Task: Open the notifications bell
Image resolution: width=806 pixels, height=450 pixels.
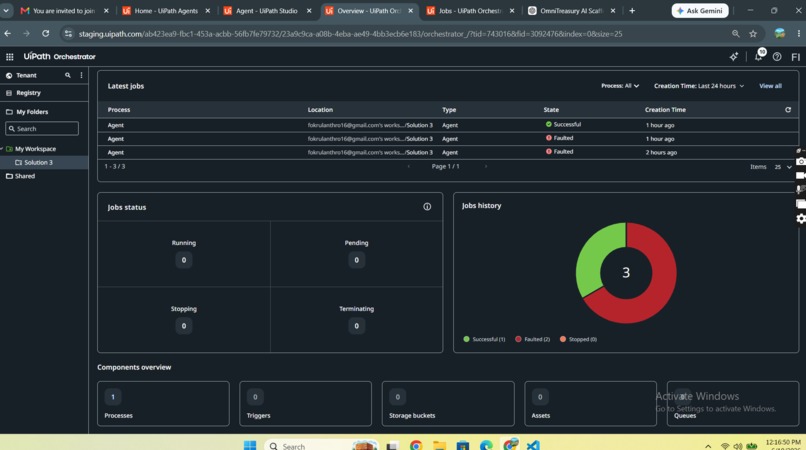Action: pyautogui.click(x=759, y=56)
